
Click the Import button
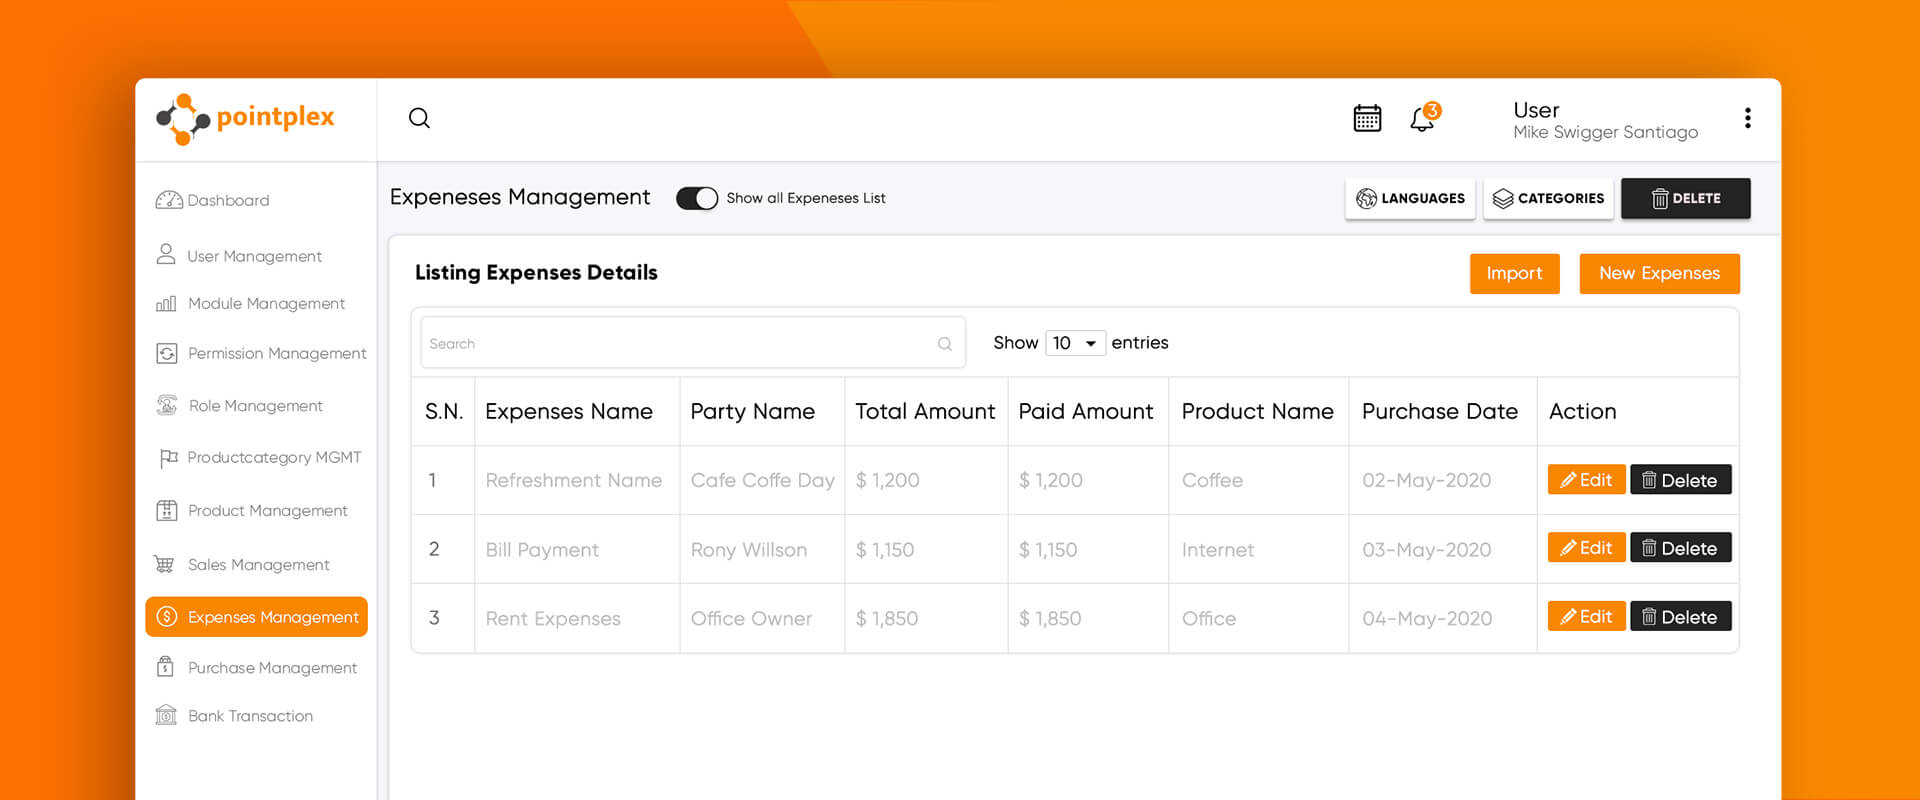coord(1514,273)
